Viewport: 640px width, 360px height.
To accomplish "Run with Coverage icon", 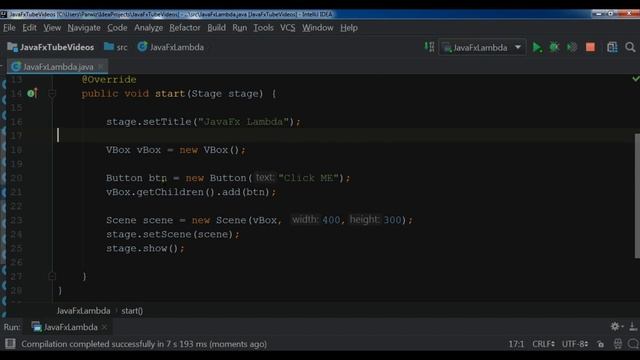I will pyautogui.click(x=572, y=47).
